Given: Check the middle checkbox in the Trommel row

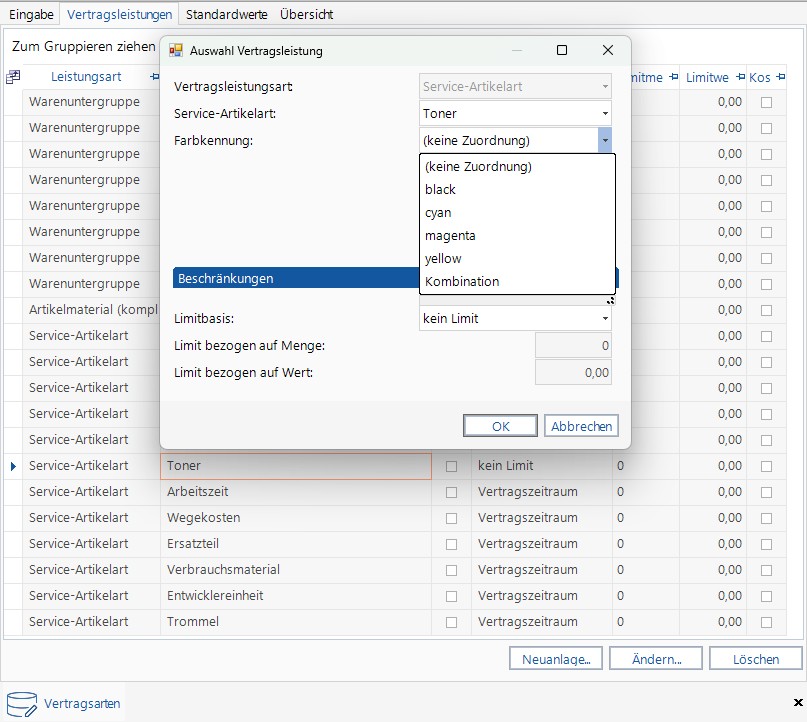Looking at the screenshot, I should tap(451, 622).
